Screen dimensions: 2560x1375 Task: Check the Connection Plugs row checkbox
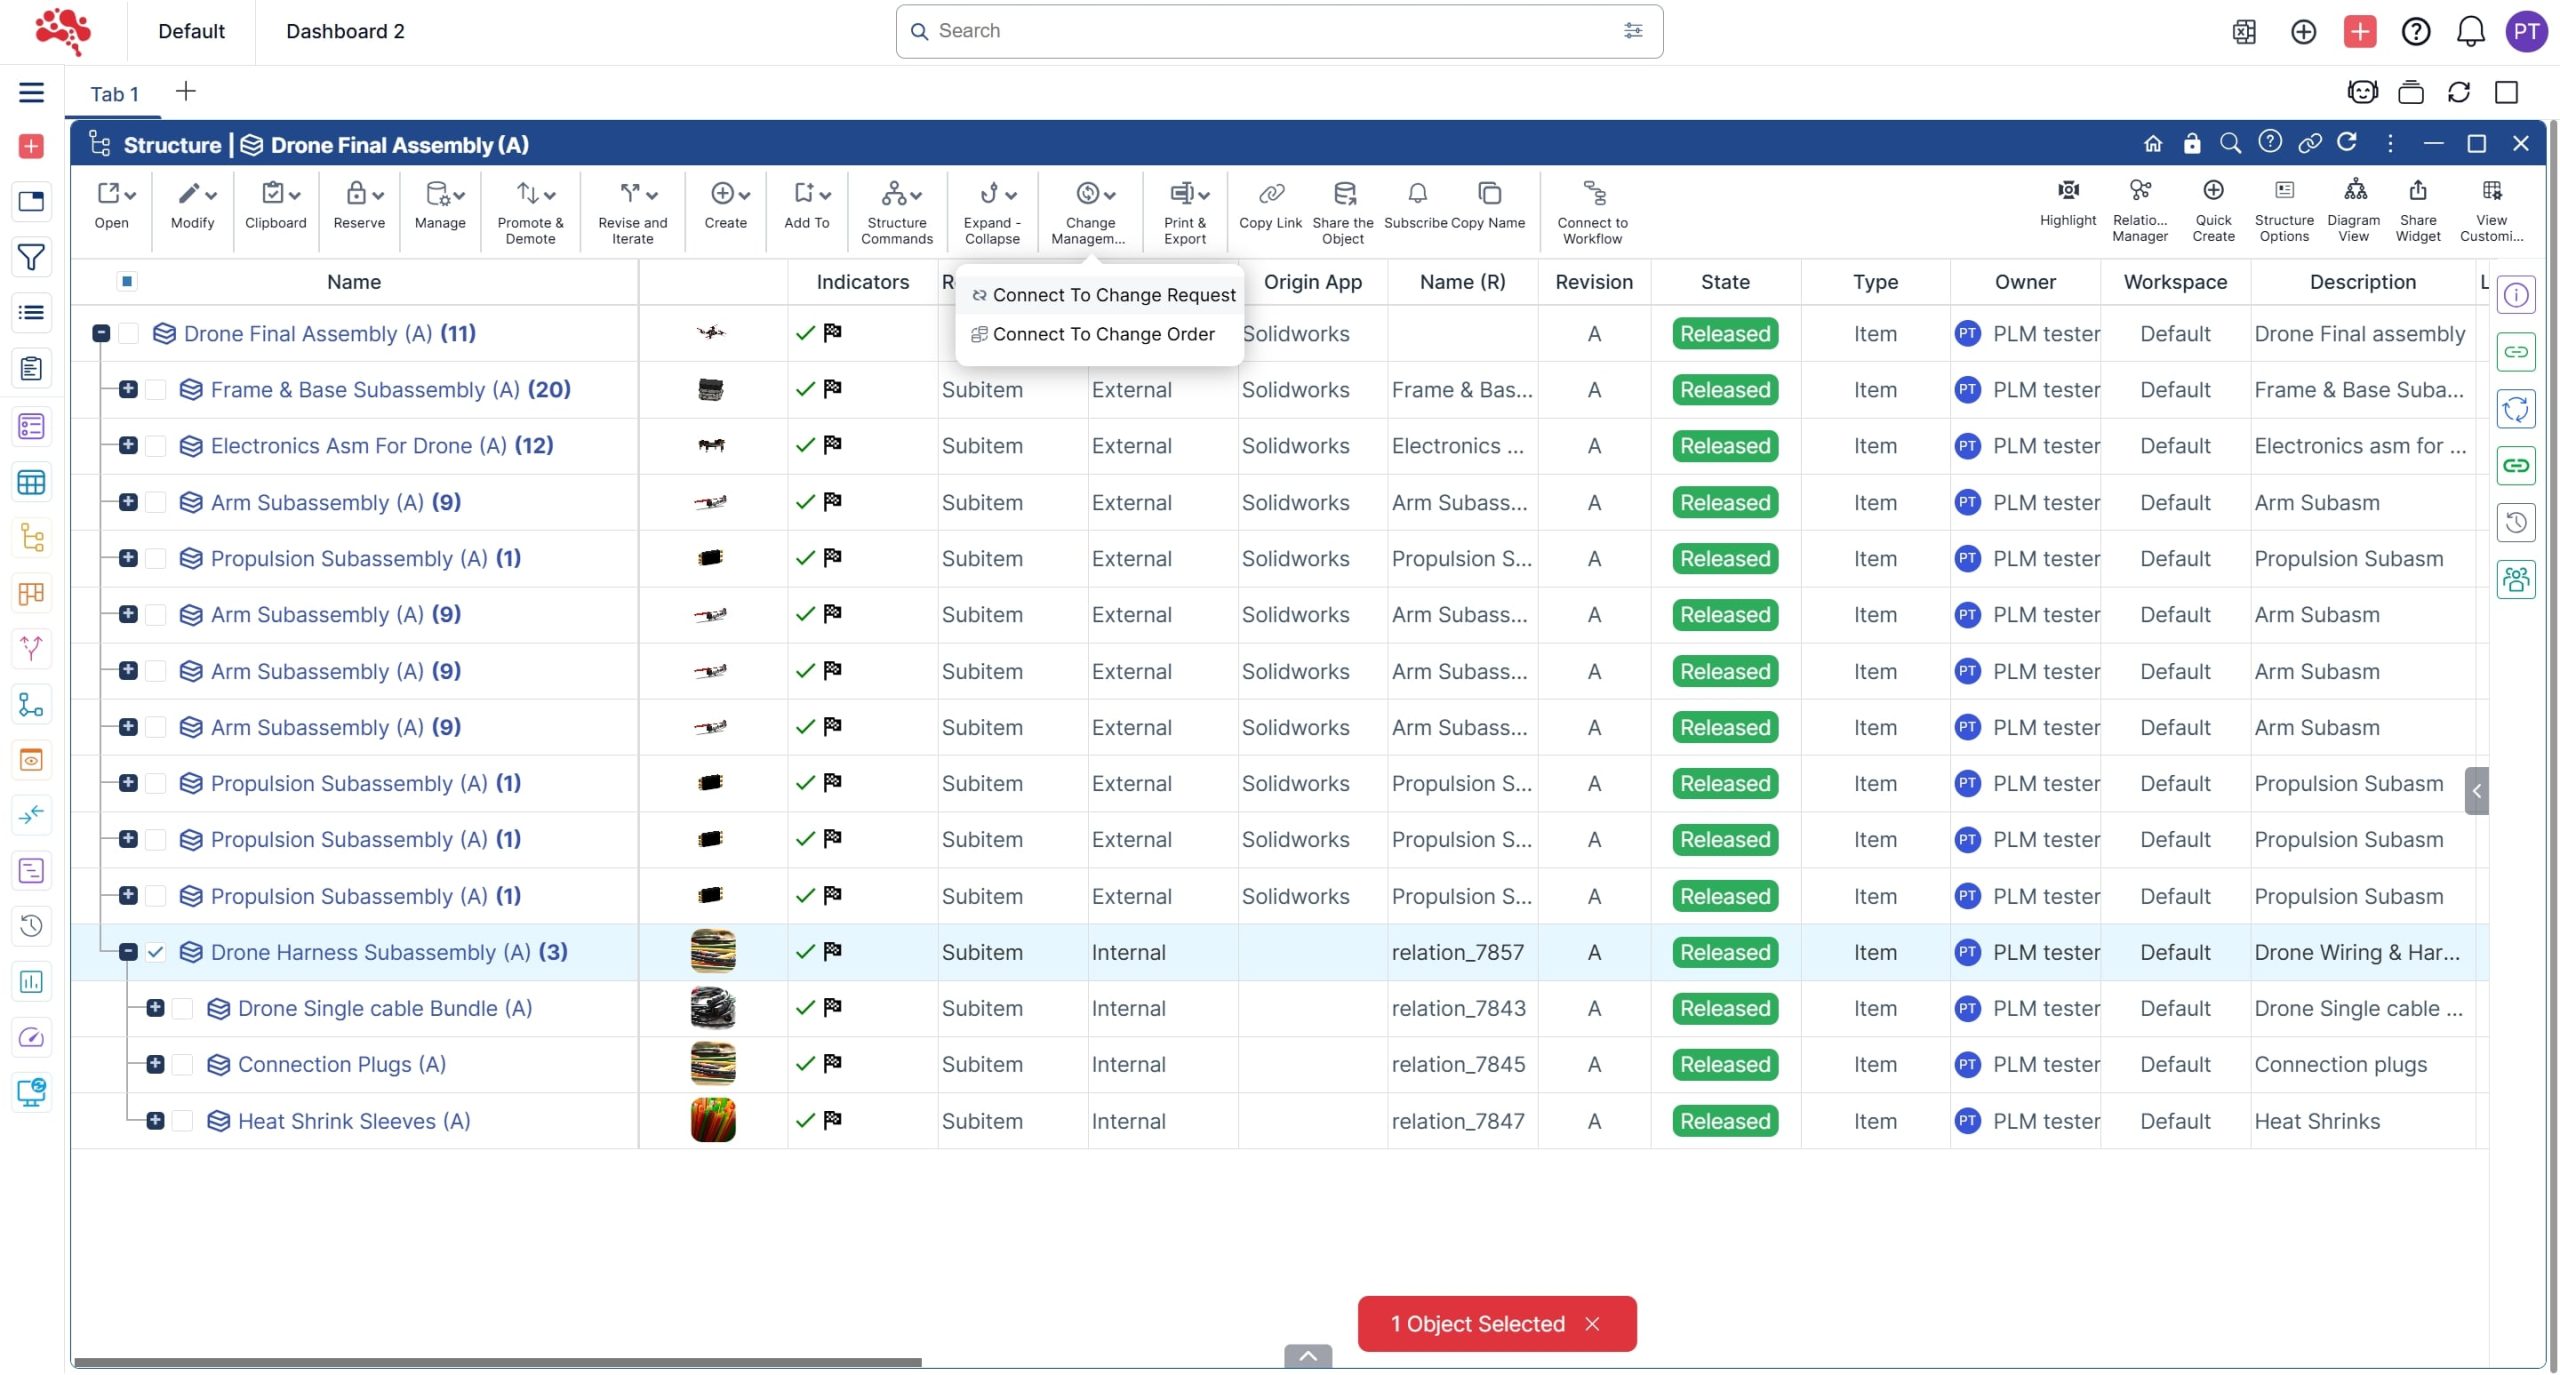click(182, 1065)
